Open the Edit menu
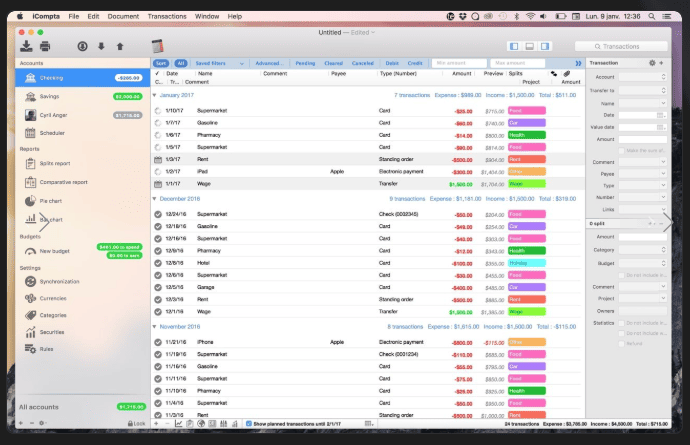690x445 pixels. (93, 16)
